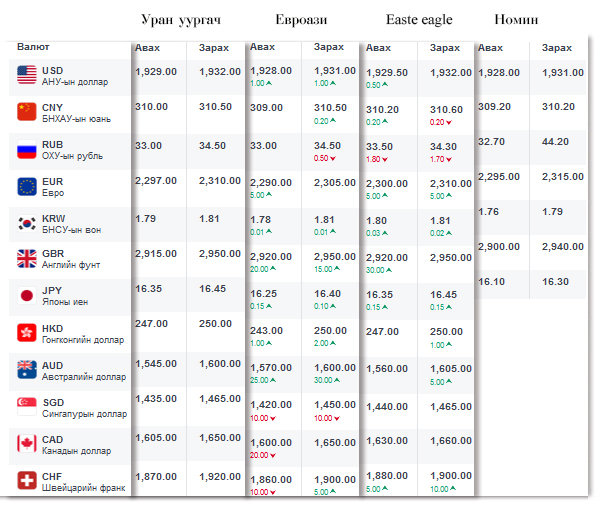This screenshot has width=602, height=506.
Task: Select the CHF Switzerland flag icon
Action: (x=27, y=480)
